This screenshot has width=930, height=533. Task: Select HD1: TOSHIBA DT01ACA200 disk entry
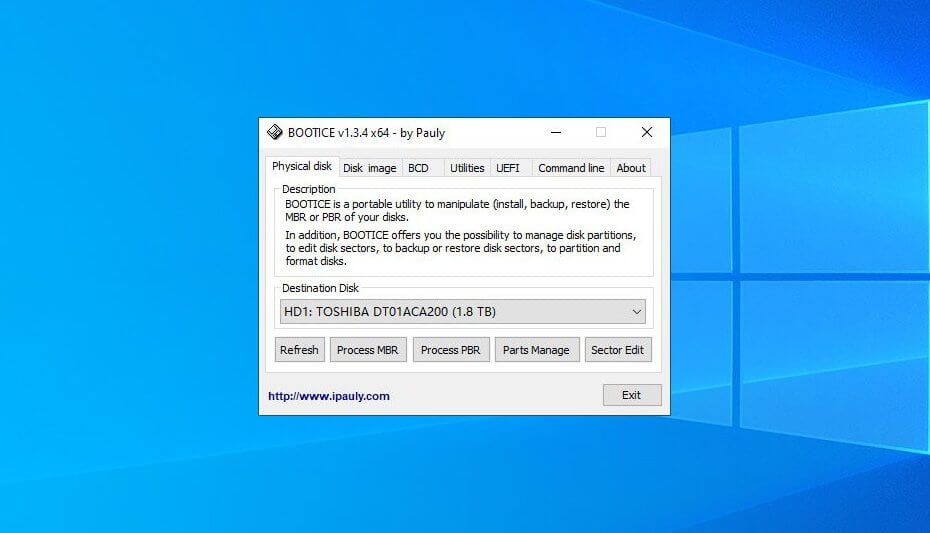click(463, 312)
